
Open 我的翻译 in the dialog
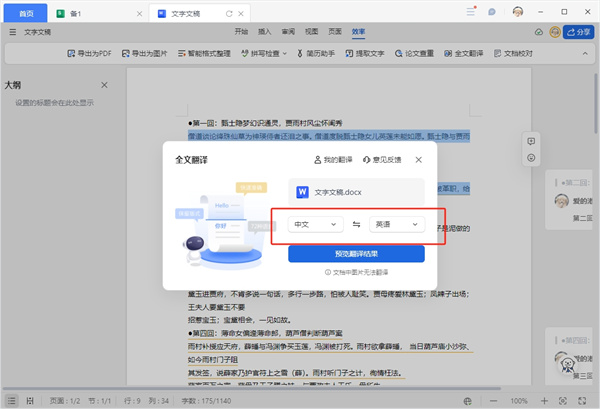[x=333, y=160]
